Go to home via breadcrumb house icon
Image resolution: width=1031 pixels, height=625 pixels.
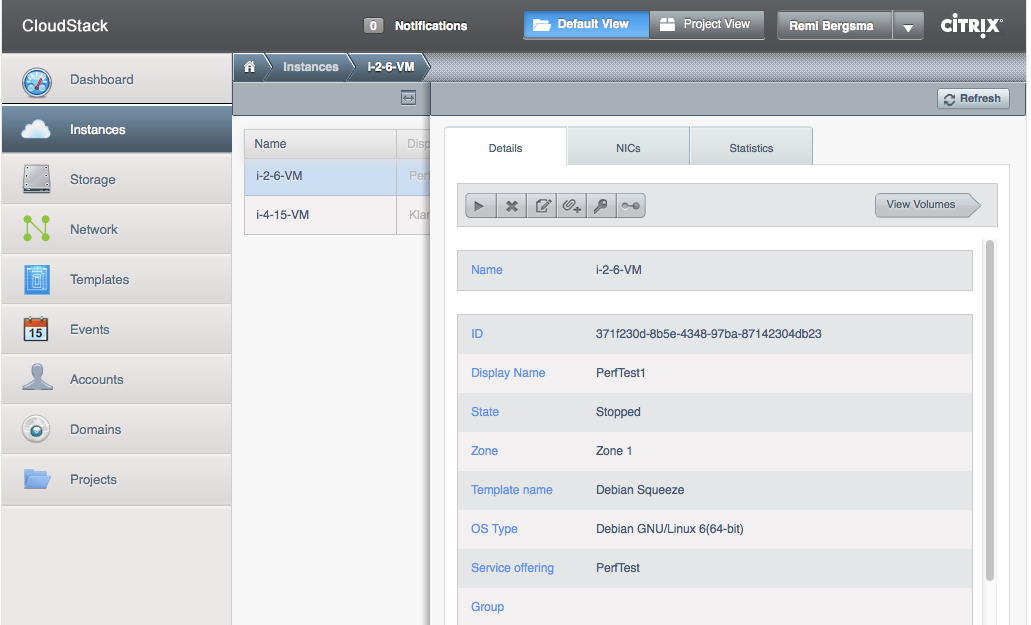pos(250,67)
